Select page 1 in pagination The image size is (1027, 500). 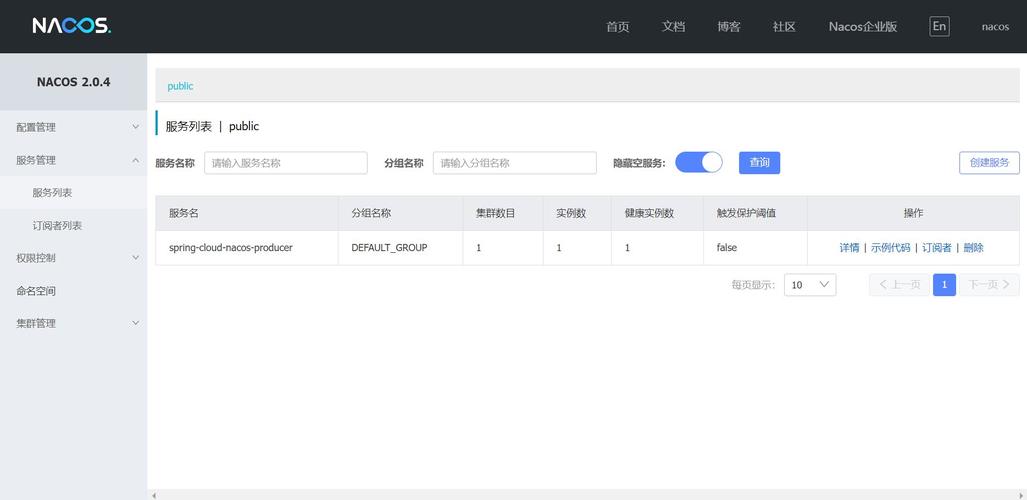point(944,284)
